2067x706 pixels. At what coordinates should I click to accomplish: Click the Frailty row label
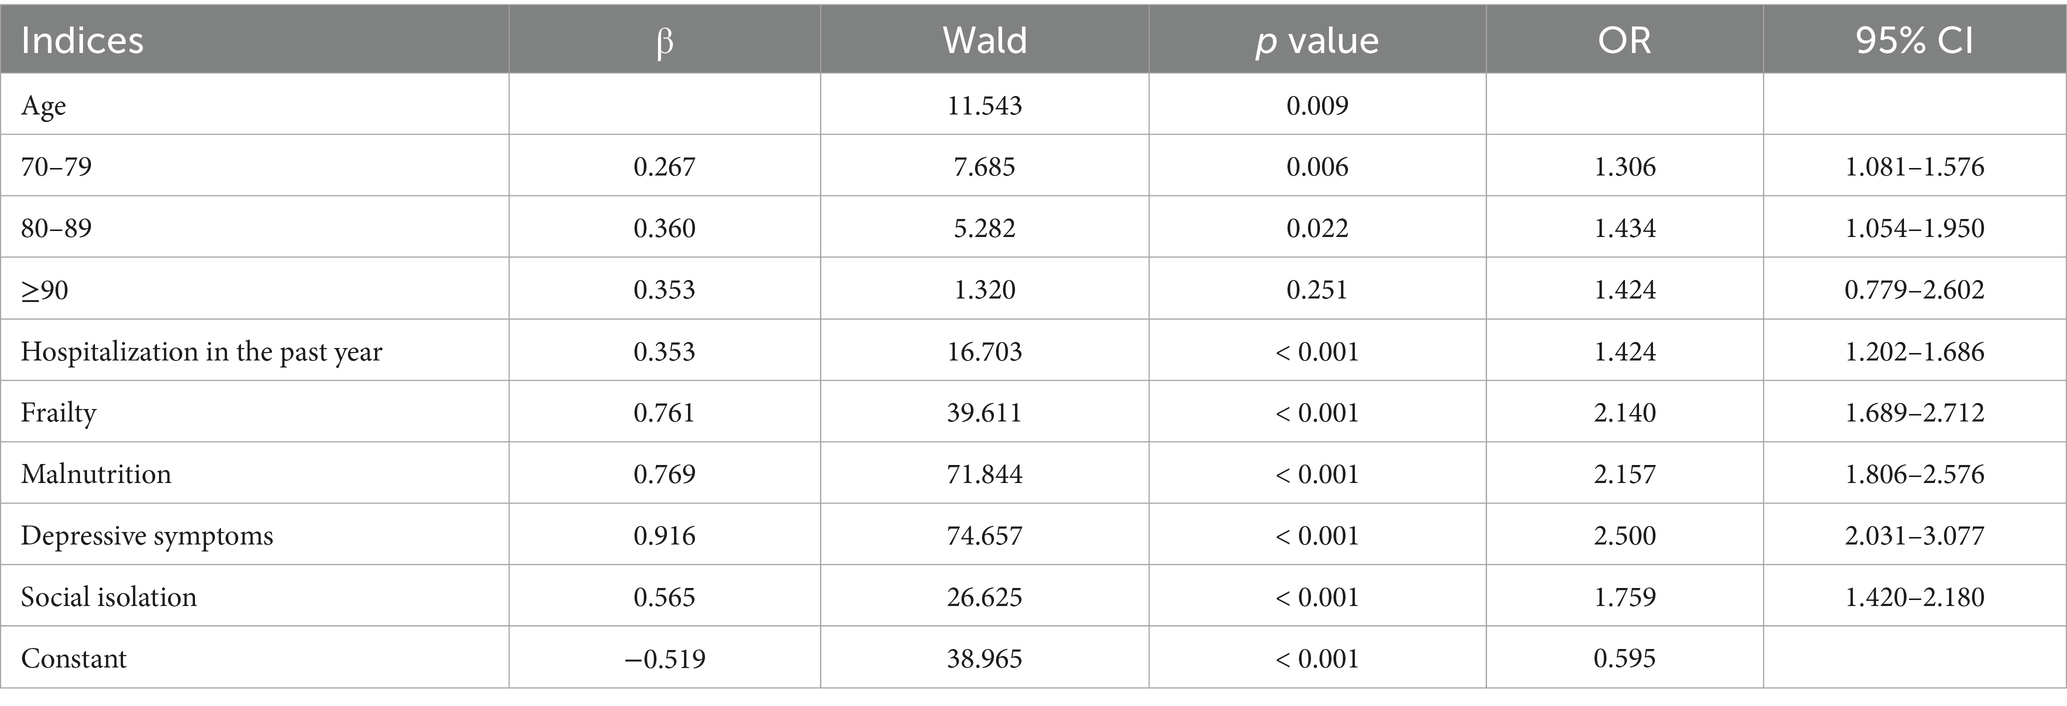point(58,413)
